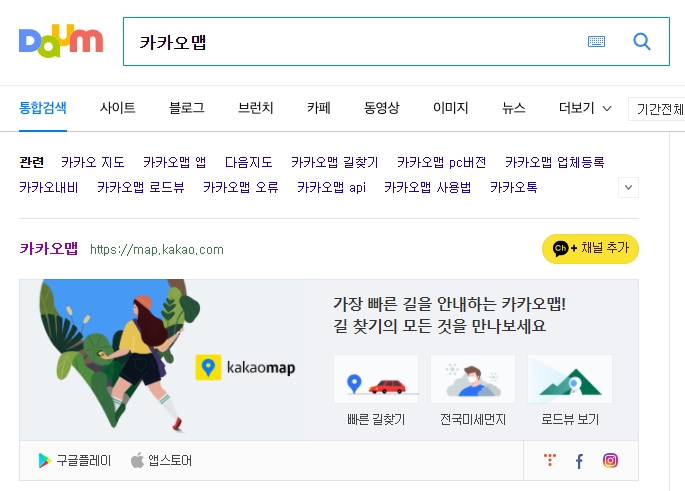Click the banner headline 가장 빠른 길을 안내하는 카카오맵!
The height and width of the screenshot is (491, 685).
point(450,304)
